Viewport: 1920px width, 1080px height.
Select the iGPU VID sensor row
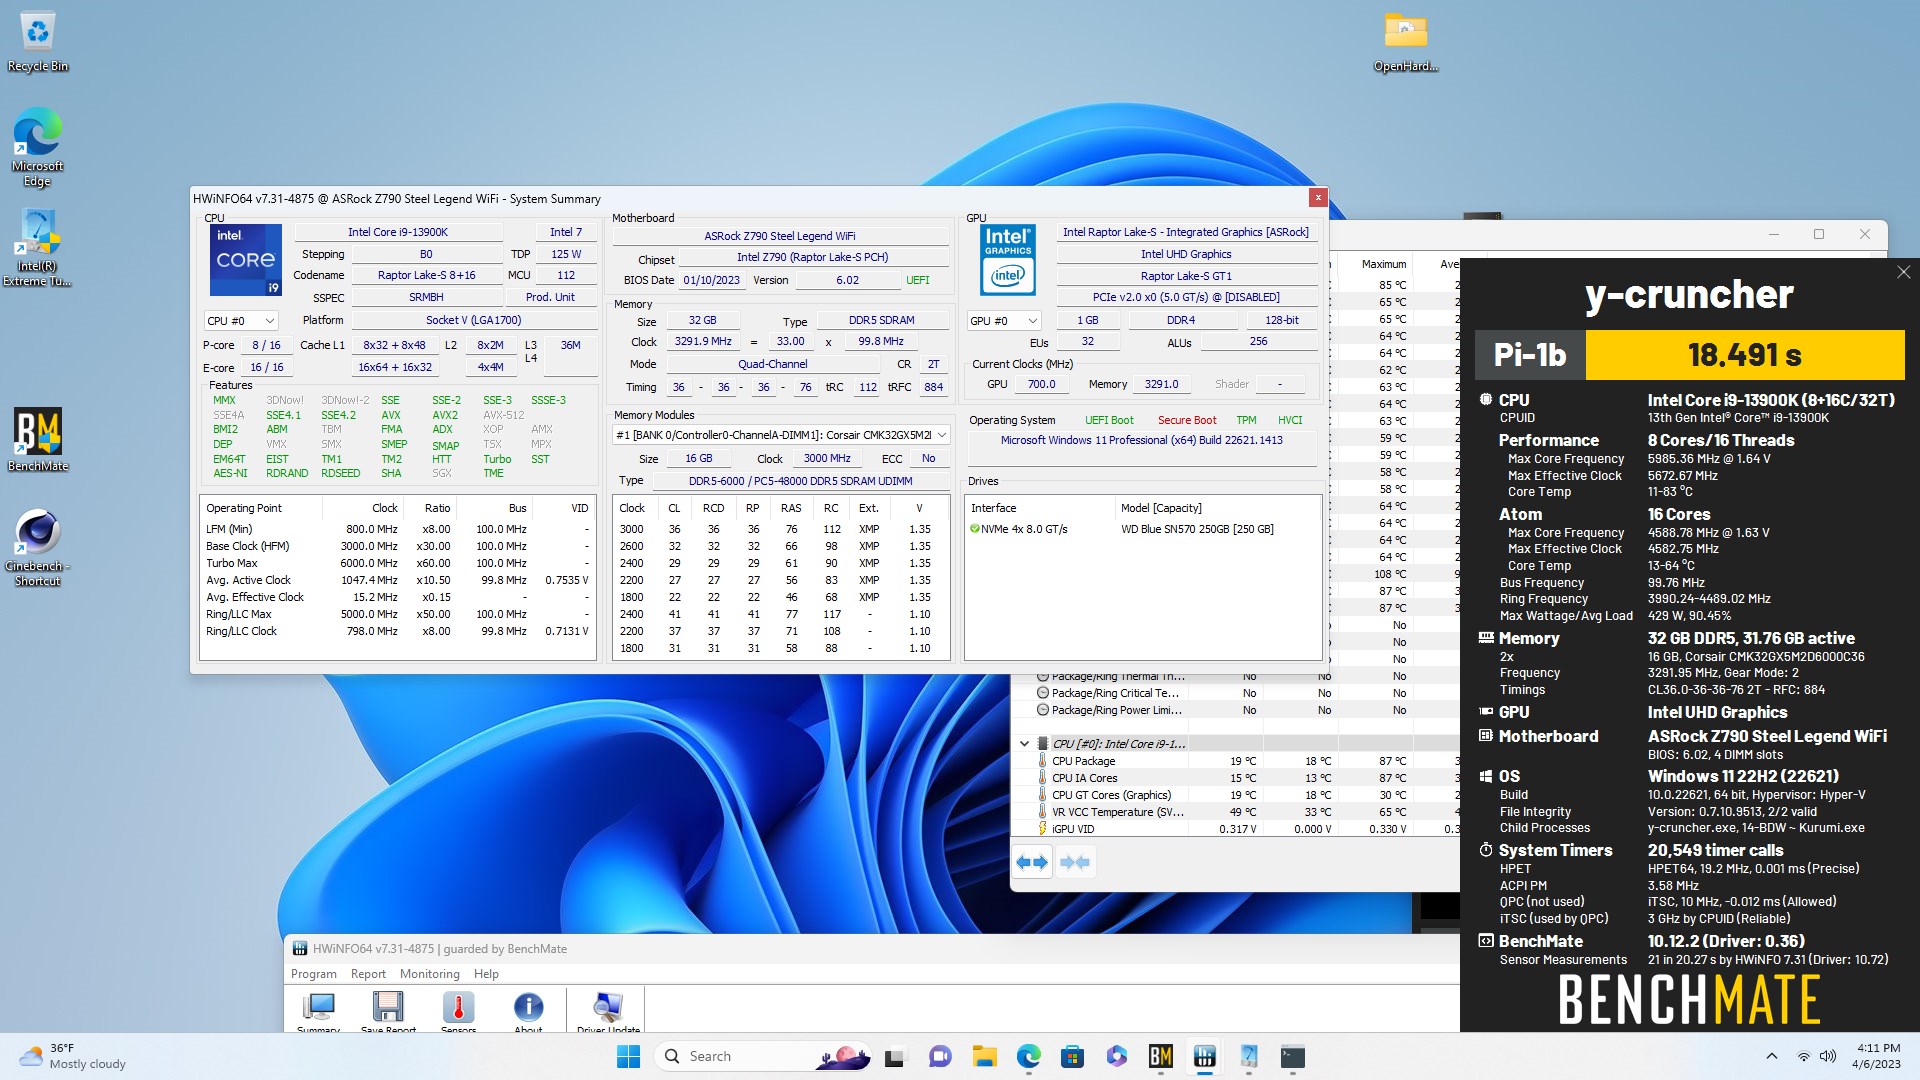pos(1236,829)
